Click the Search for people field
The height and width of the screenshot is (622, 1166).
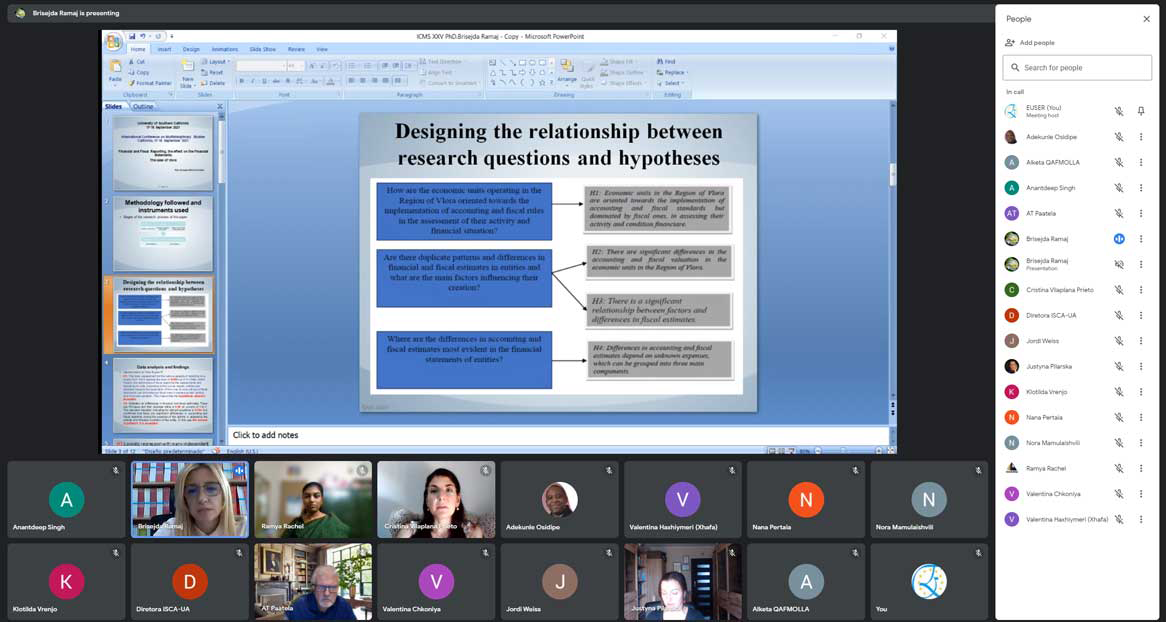coord(1077,68)
